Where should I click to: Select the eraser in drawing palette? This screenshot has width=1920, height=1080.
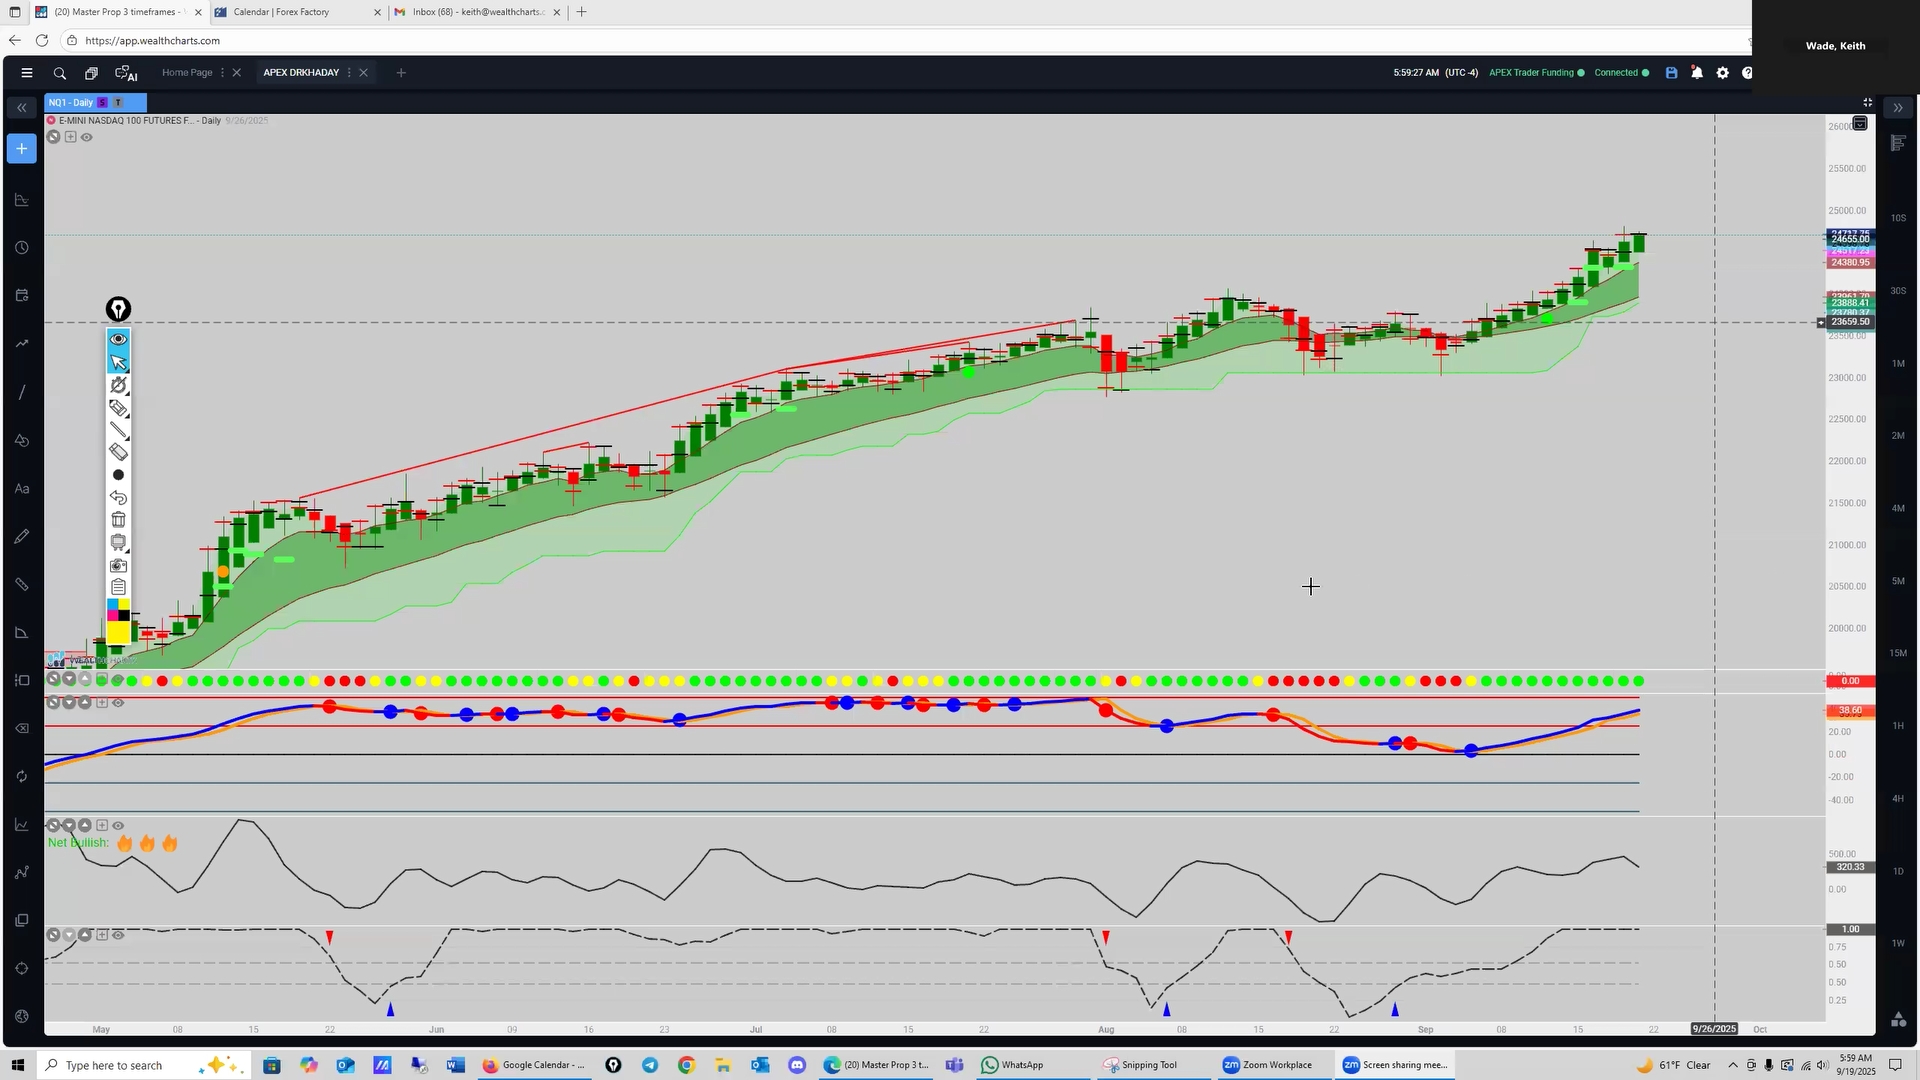118,452
